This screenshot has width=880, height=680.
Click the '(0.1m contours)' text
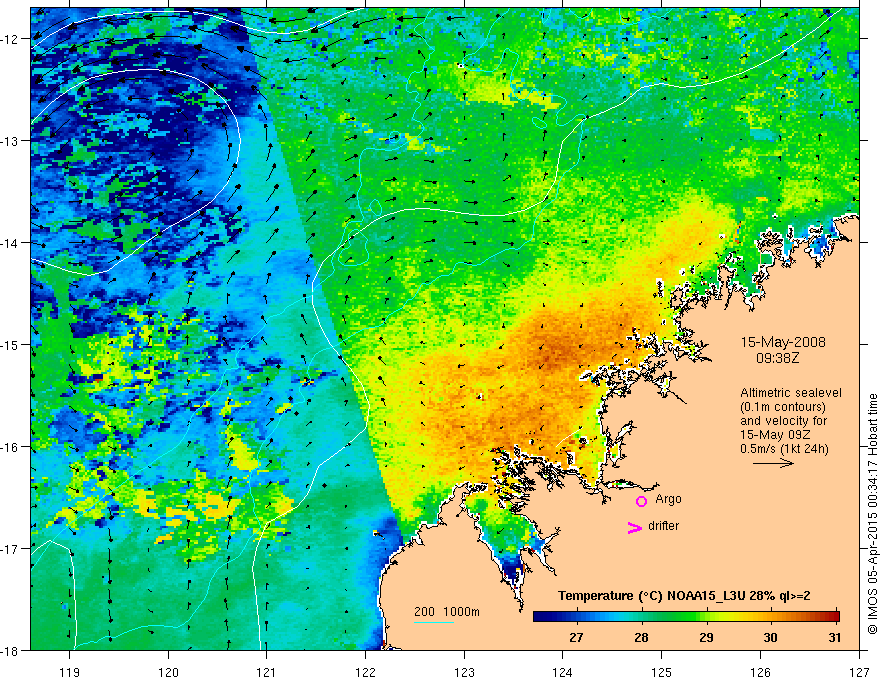pyautogui.click(x=783, y=407)
